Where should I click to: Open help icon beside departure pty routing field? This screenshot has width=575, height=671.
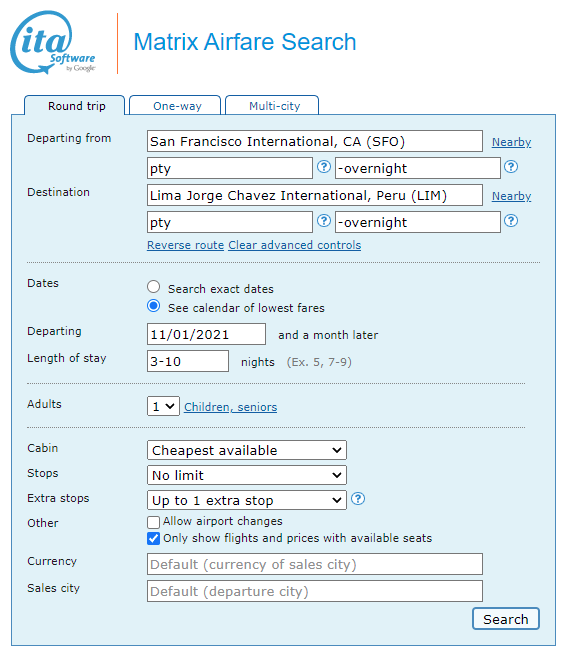[323, 167]
